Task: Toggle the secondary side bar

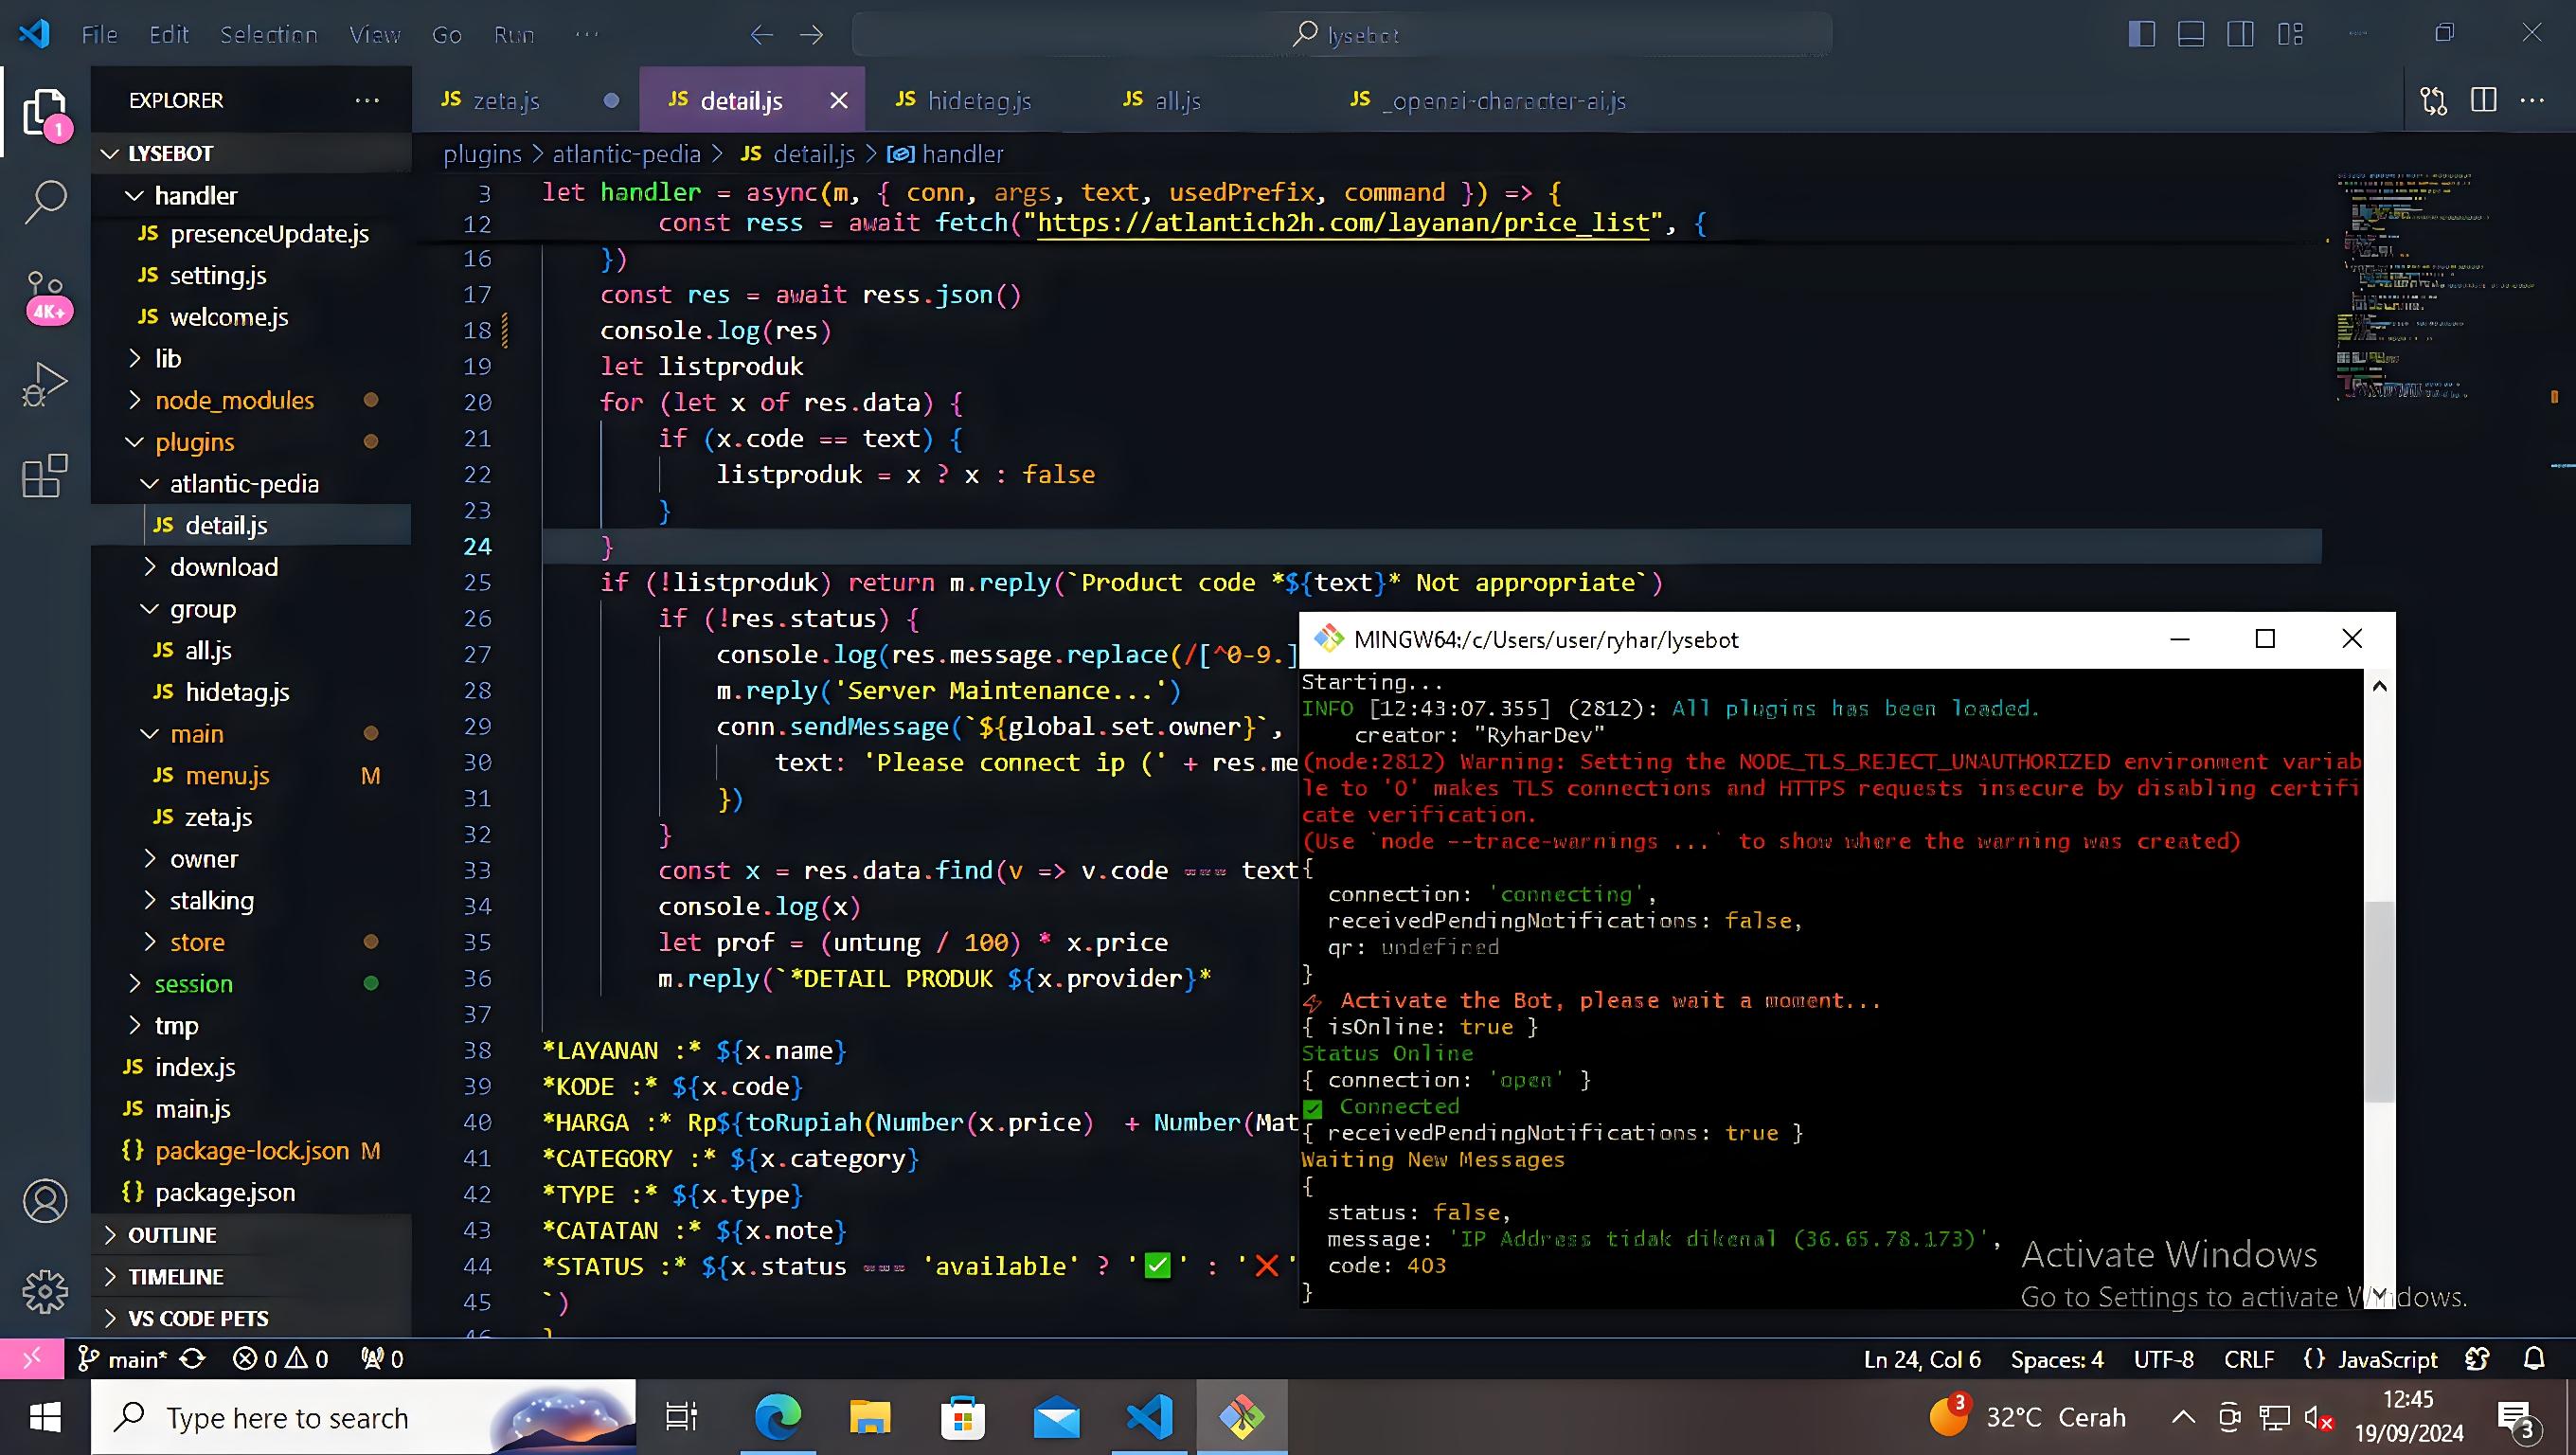Action: click(x=2240, y=34)
